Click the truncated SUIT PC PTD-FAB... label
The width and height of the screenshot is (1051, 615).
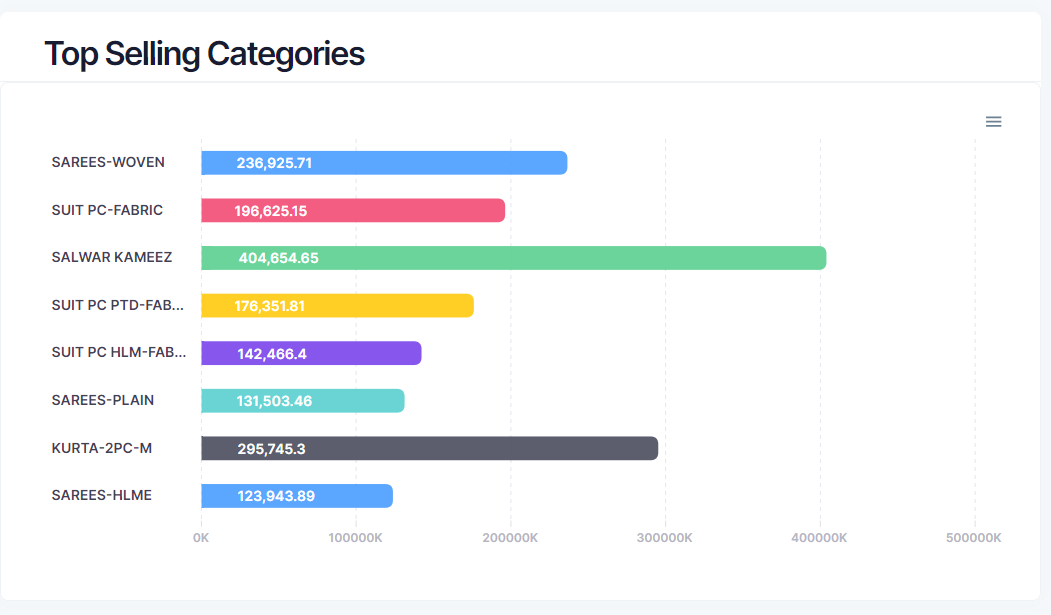pyautogui.click(x=118, y=305)
